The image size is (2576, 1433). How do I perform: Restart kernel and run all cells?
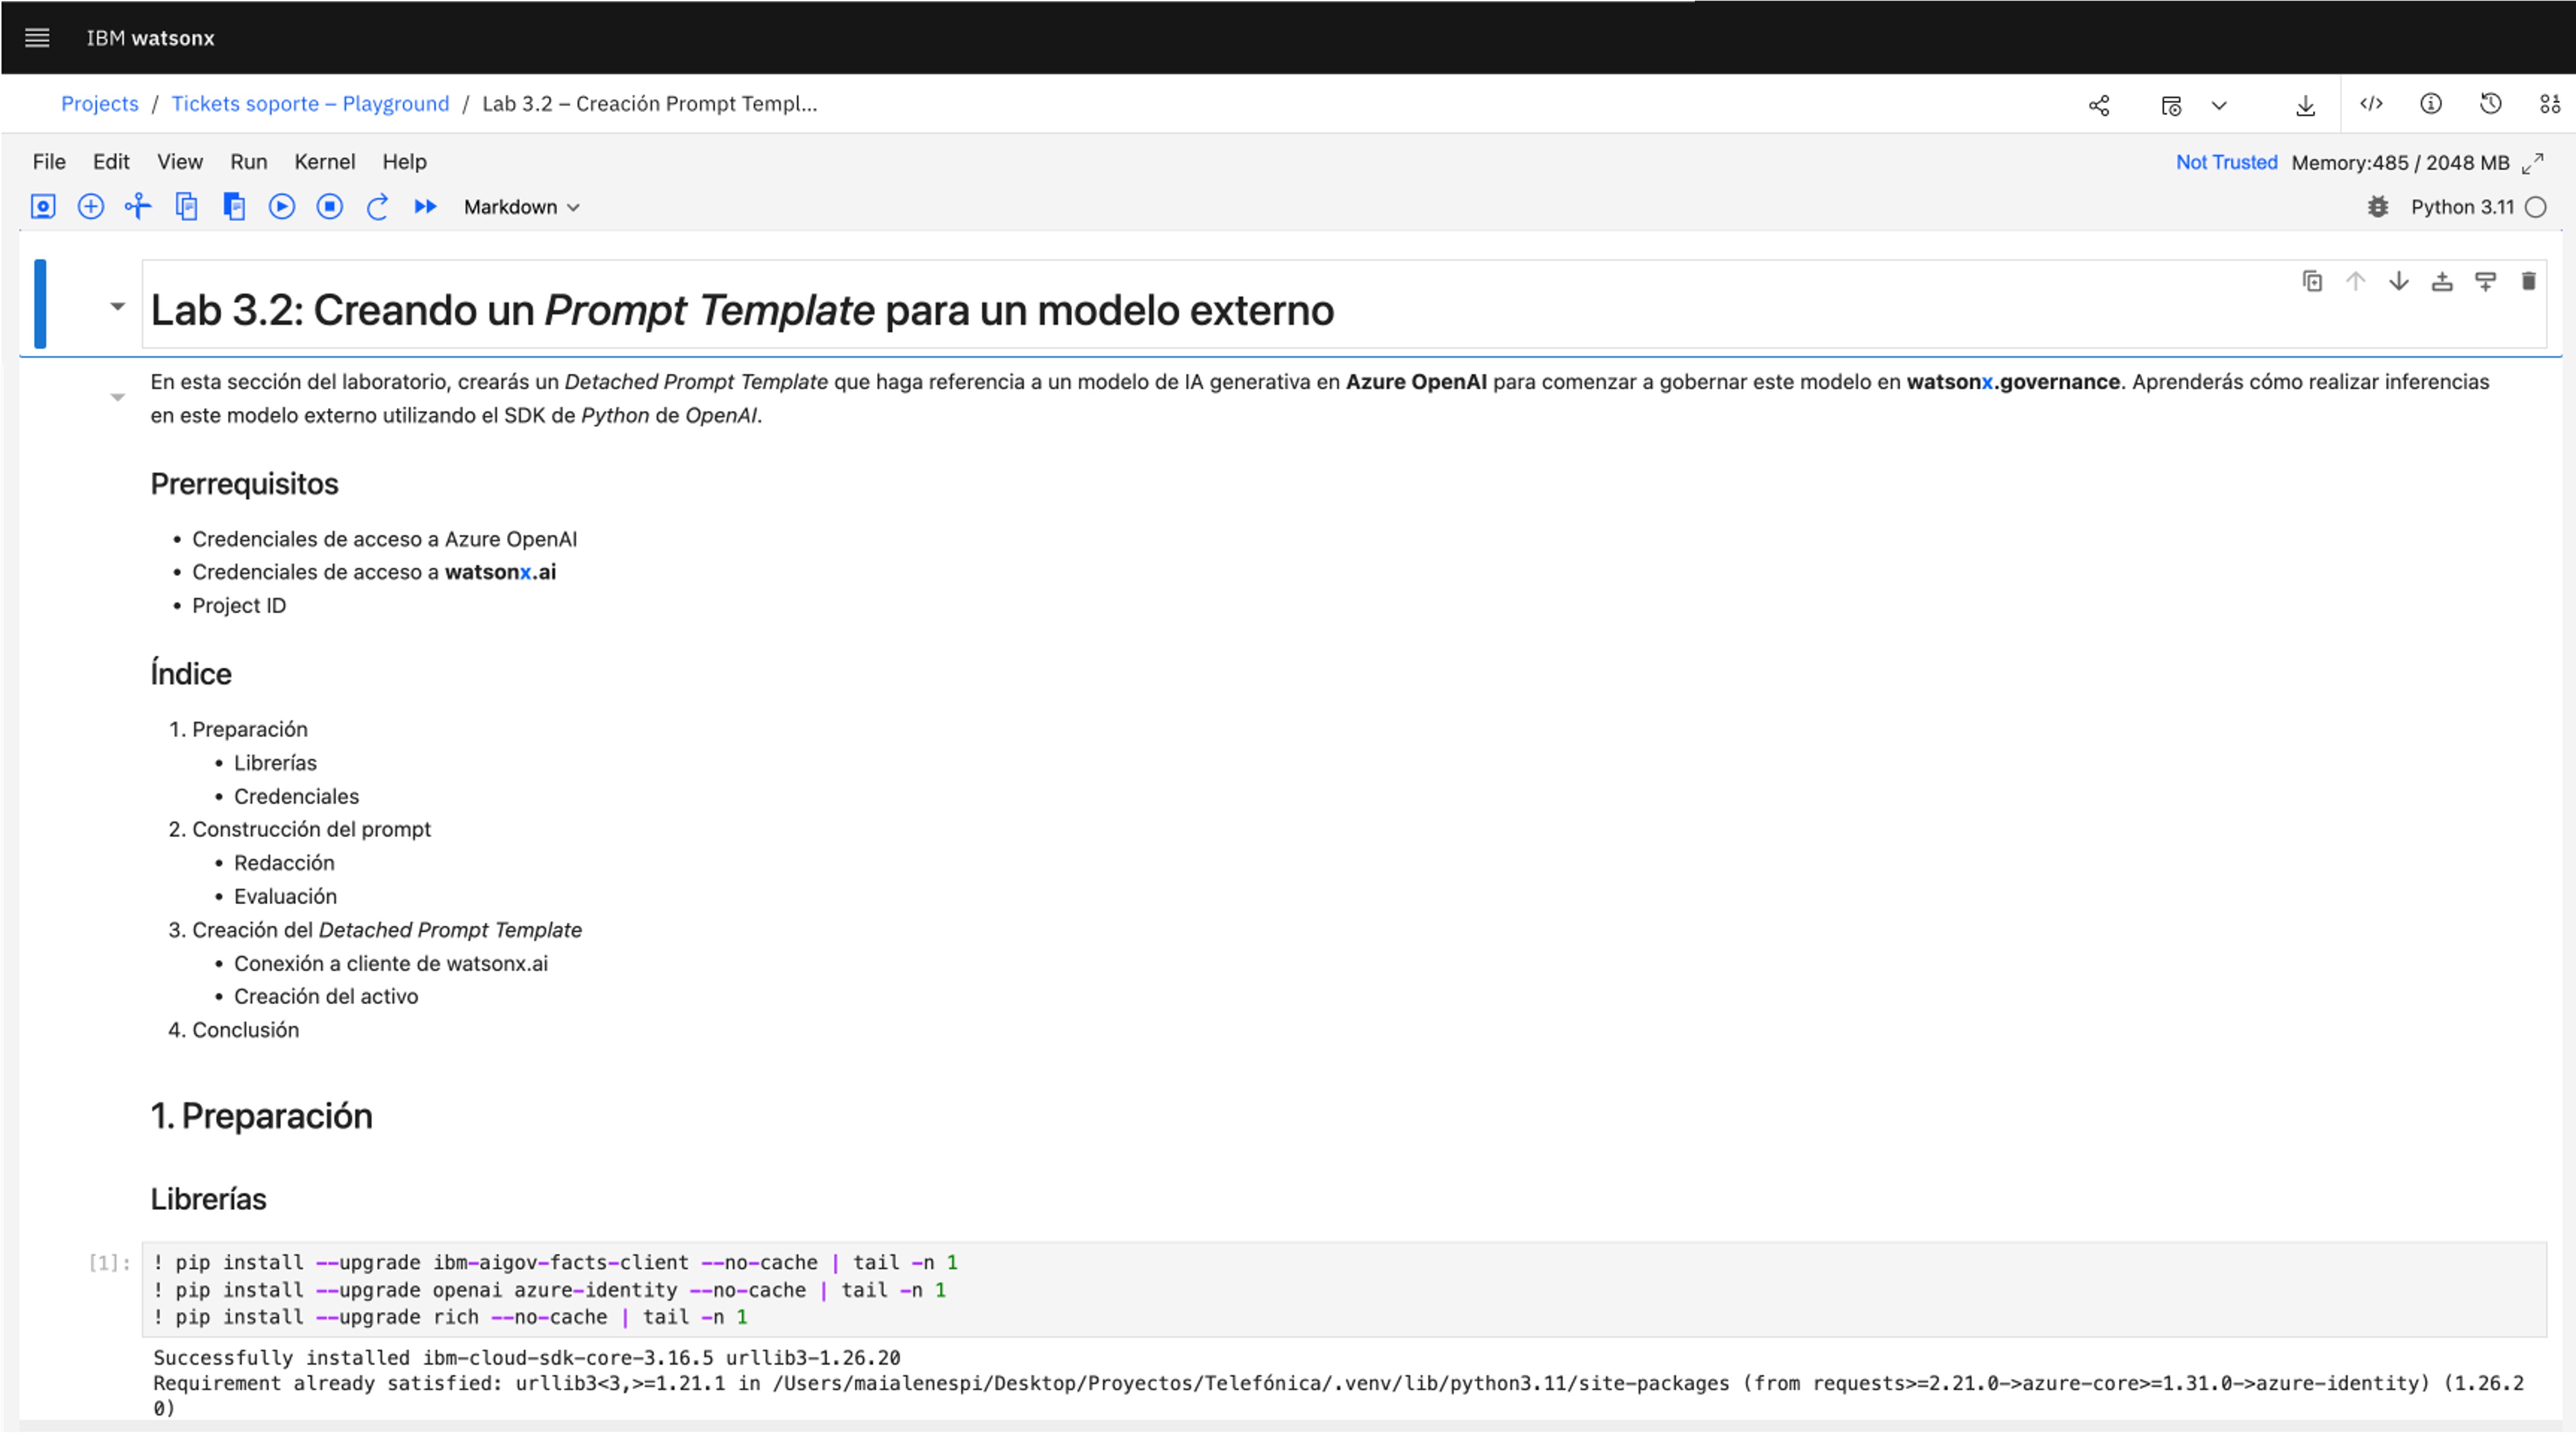tap(425, 207)
